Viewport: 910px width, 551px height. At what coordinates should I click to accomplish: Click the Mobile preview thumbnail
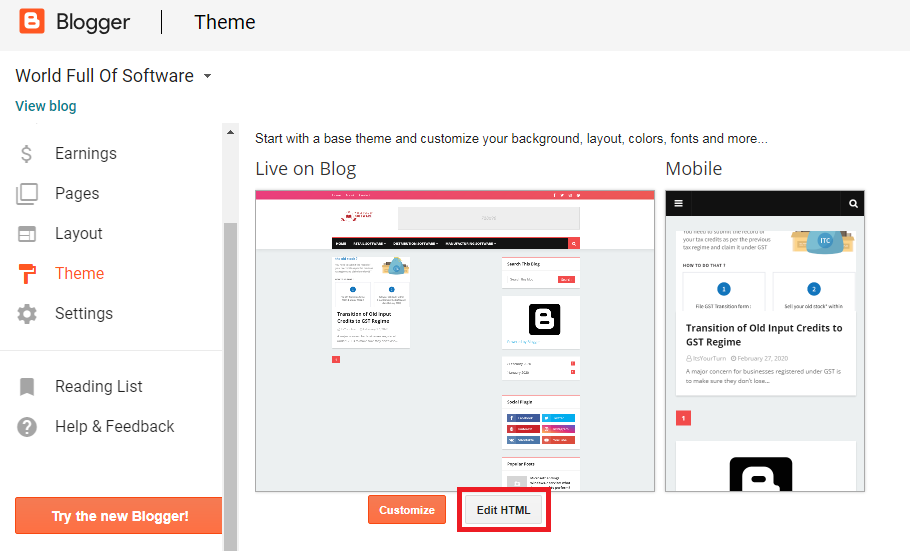pyautogui.click(x=765, y=341)
